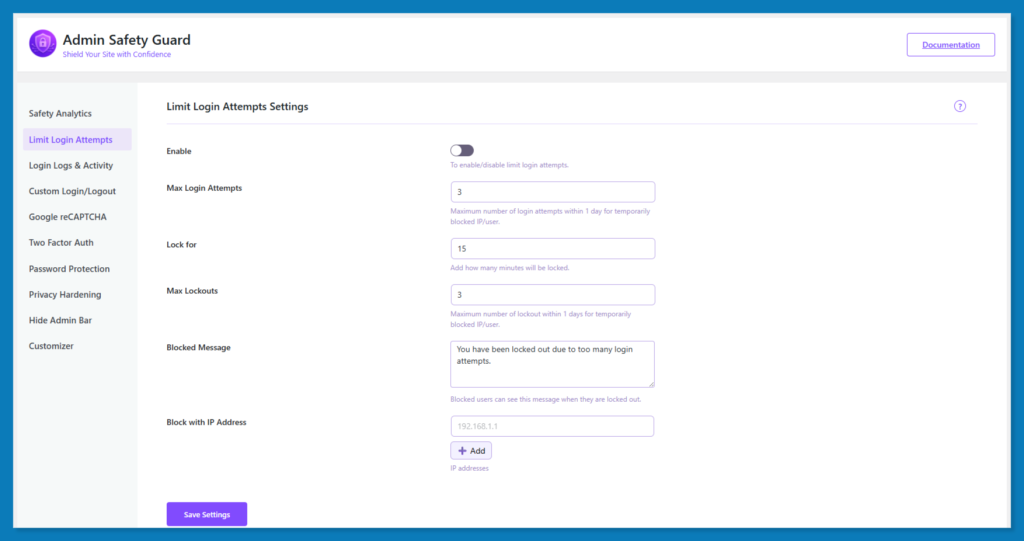The image size is (1024, 541).
Task: Select Limit Login Attempts menu item
Action: point(71,140)
